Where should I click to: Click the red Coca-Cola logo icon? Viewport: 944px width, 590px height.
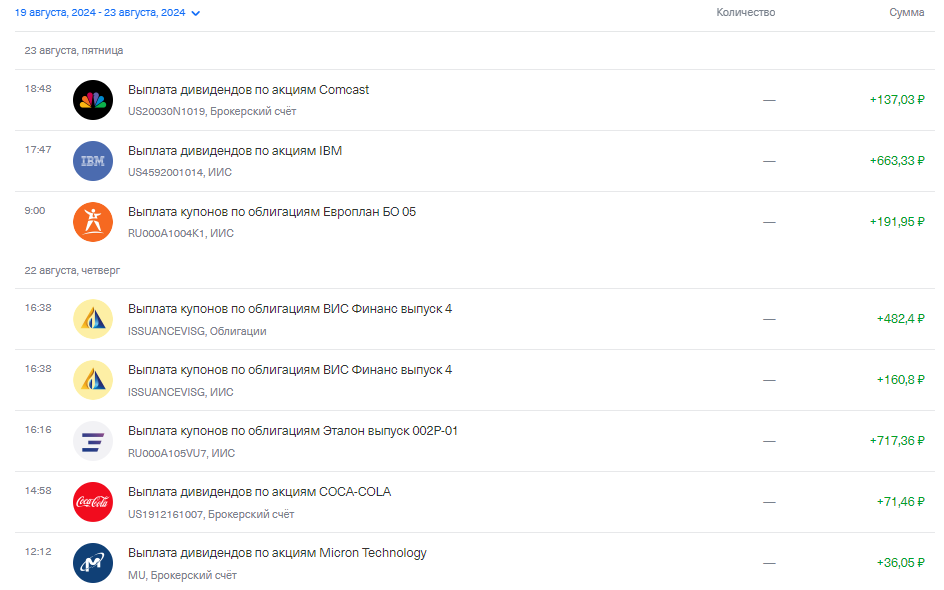93,502
